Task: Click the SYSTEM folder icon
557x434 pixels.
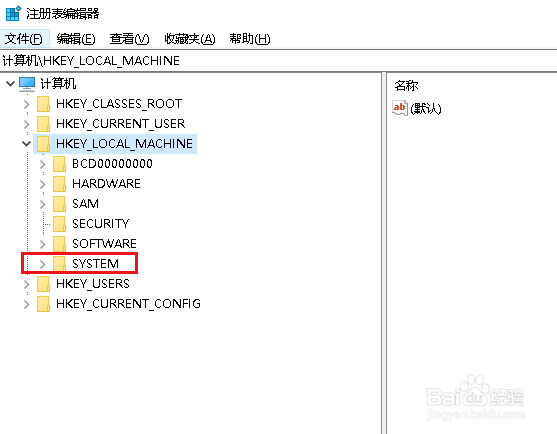Action: coord(59,264)
